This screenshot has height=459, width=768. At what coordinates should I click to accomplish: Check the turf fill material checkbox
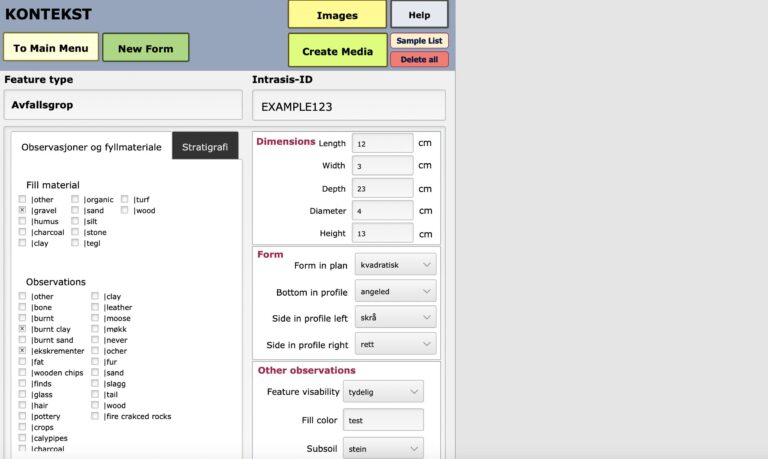pos(124,199)
